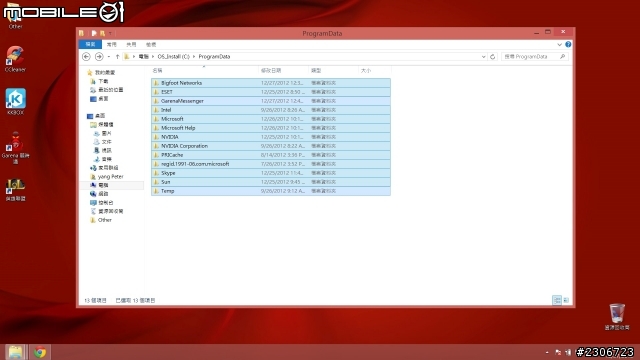The height and width of the screenshot is (360, 640).
Task: Select Microsoft Help folder
Action: click(x=271, y=128)
